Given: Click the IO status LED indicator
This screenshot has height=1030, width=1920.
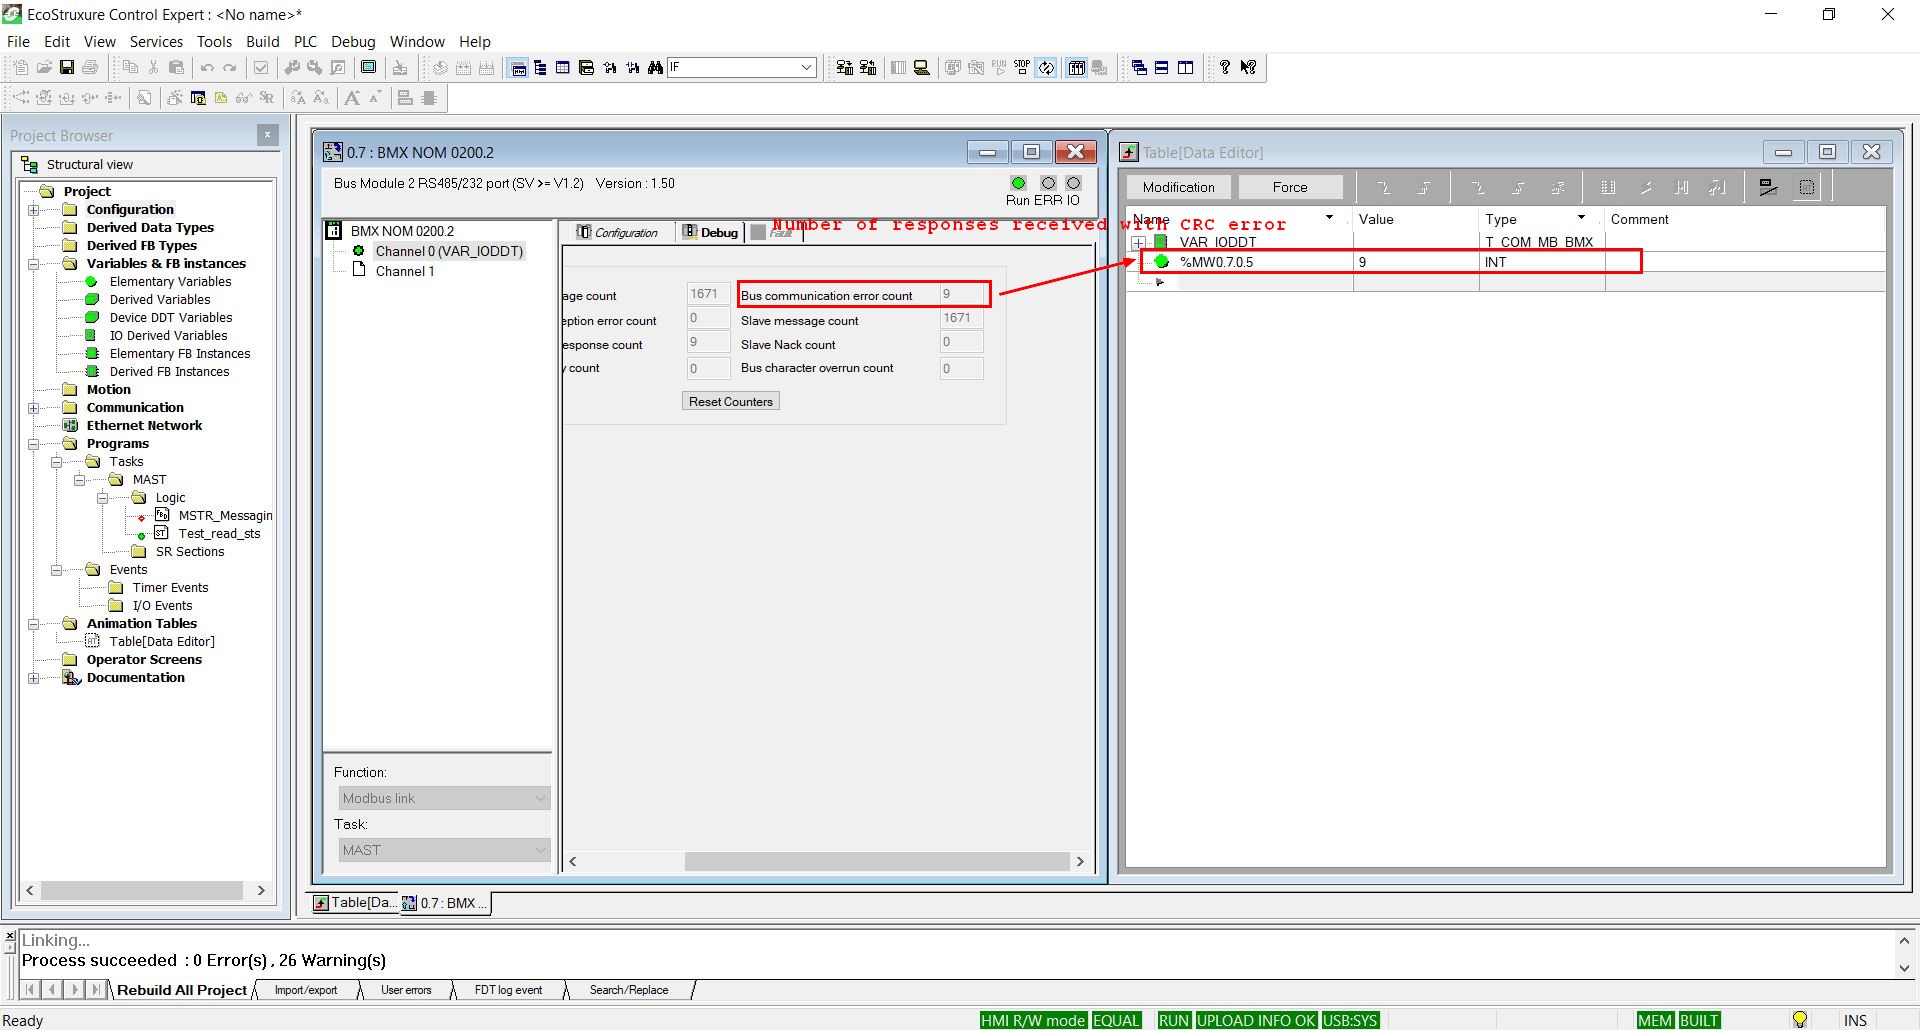Looking at the screenshot, I should click(1073, 183).
